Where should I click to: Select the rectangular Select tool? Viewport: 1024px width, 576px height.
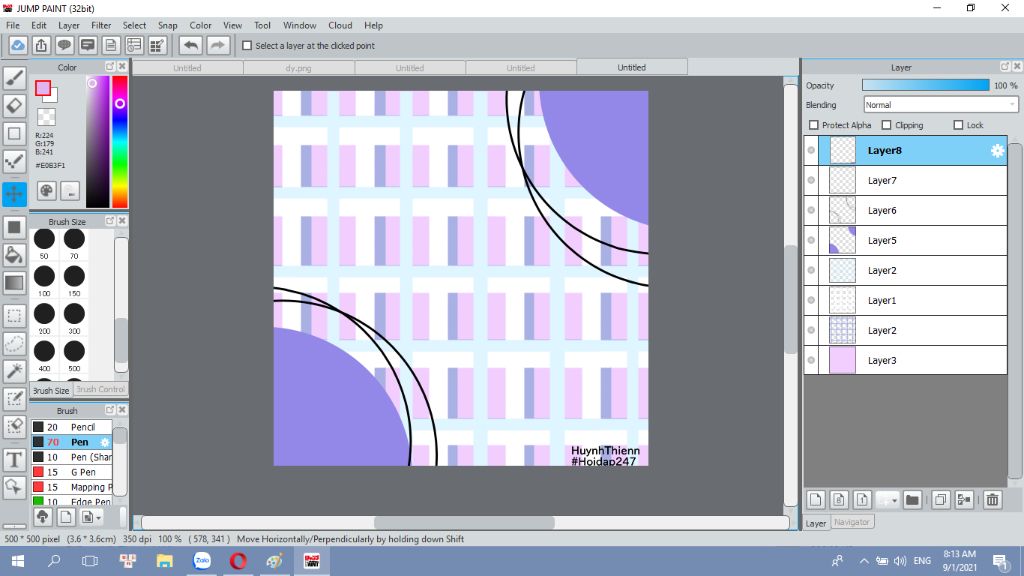pos(14,316)
